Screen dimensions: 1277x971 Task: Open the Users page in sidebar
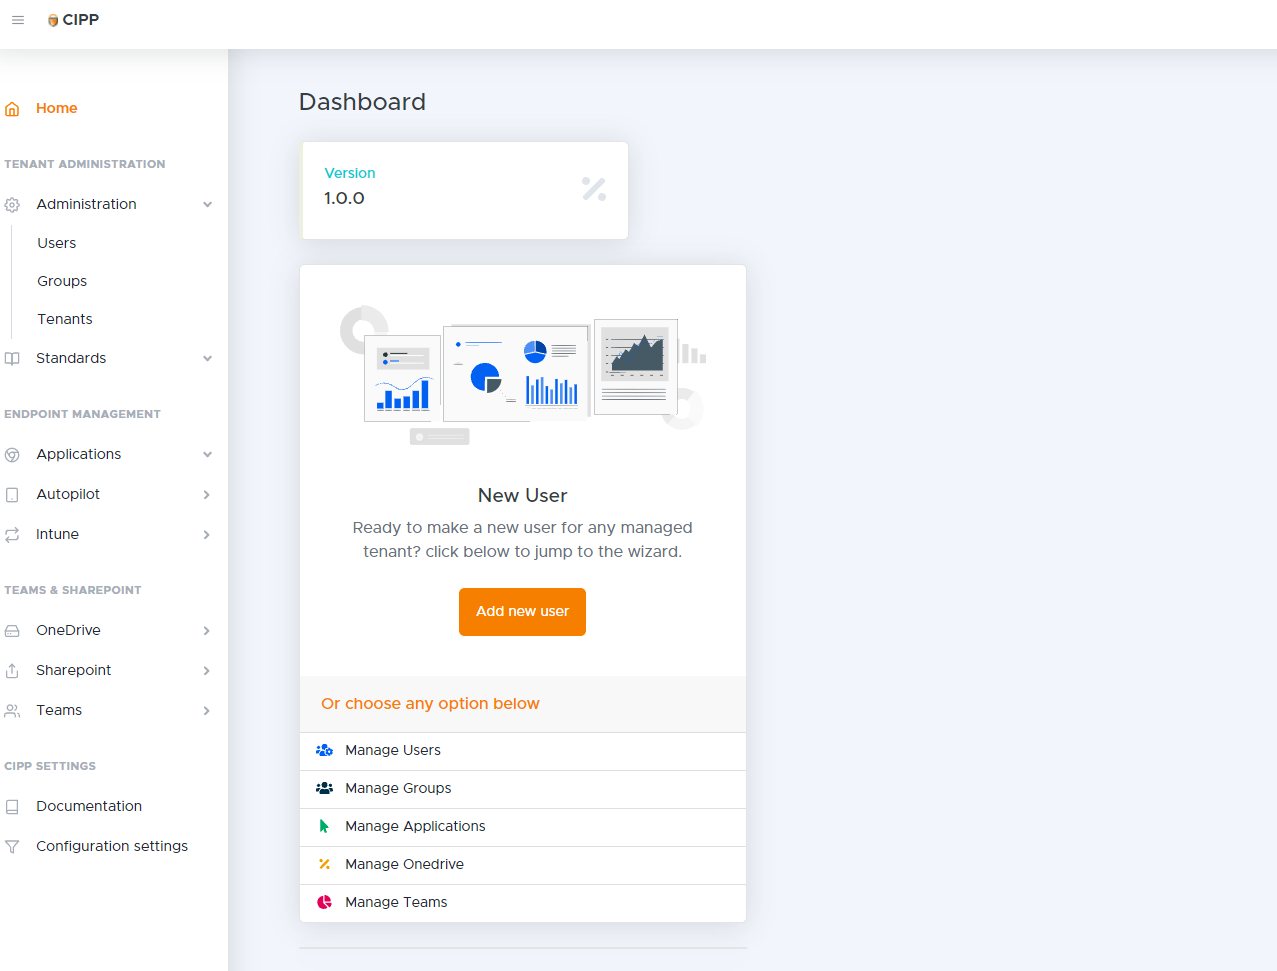(57, 243)
